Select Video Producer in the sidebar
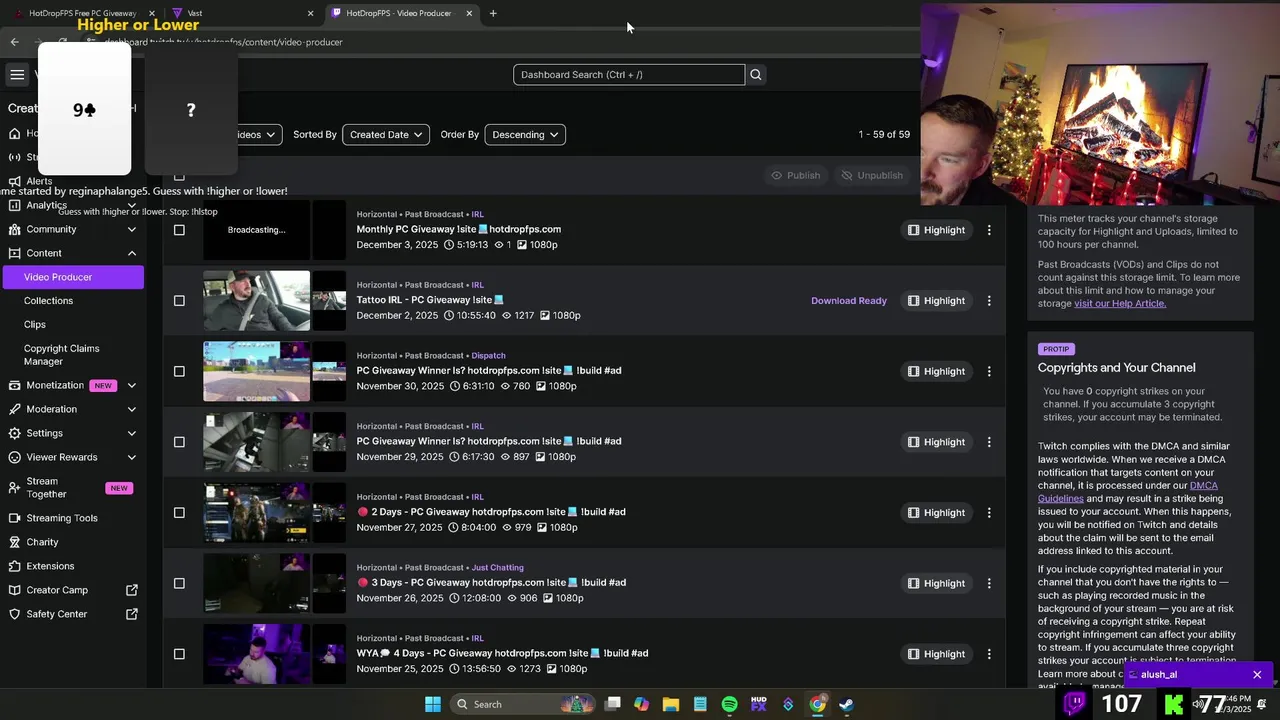 click(x=73, y=277)
